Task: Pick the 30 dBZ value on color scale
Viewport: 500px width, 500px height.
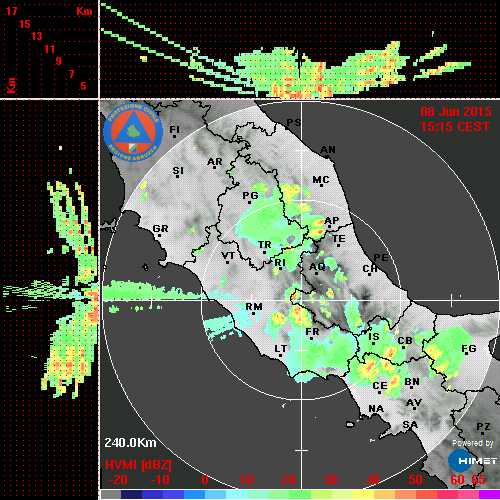Action: click(330, 480)
